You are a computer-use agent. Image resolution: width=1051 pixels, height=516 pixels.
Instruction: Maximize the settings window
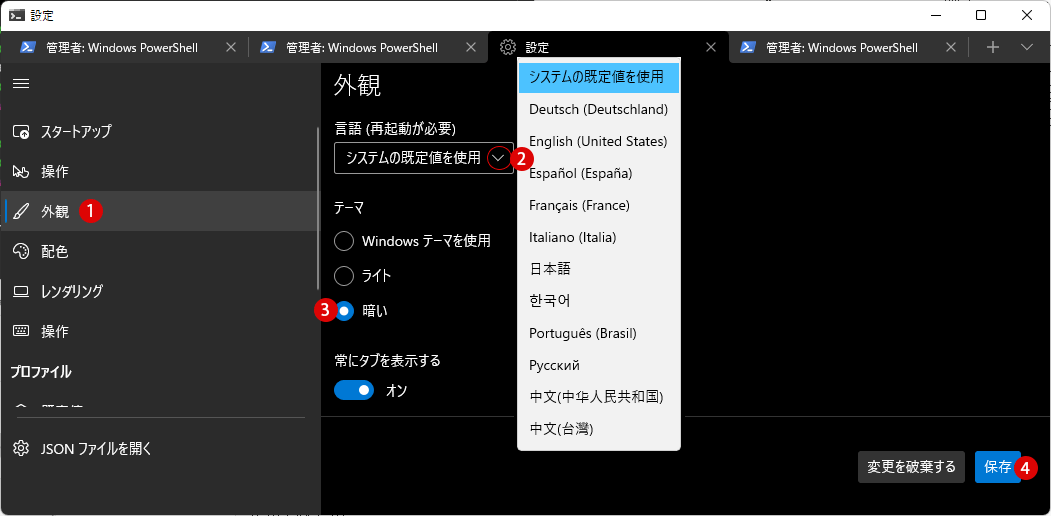pyautogui.click(x=981, y=15)
